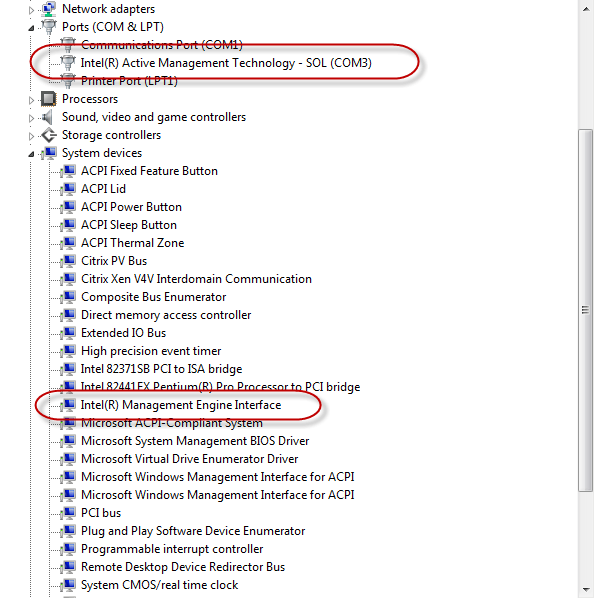Click the scrollbar up arrow
The height and width of the screenshot is (598, 594).
pyautogui.click(x=586, y=8)
